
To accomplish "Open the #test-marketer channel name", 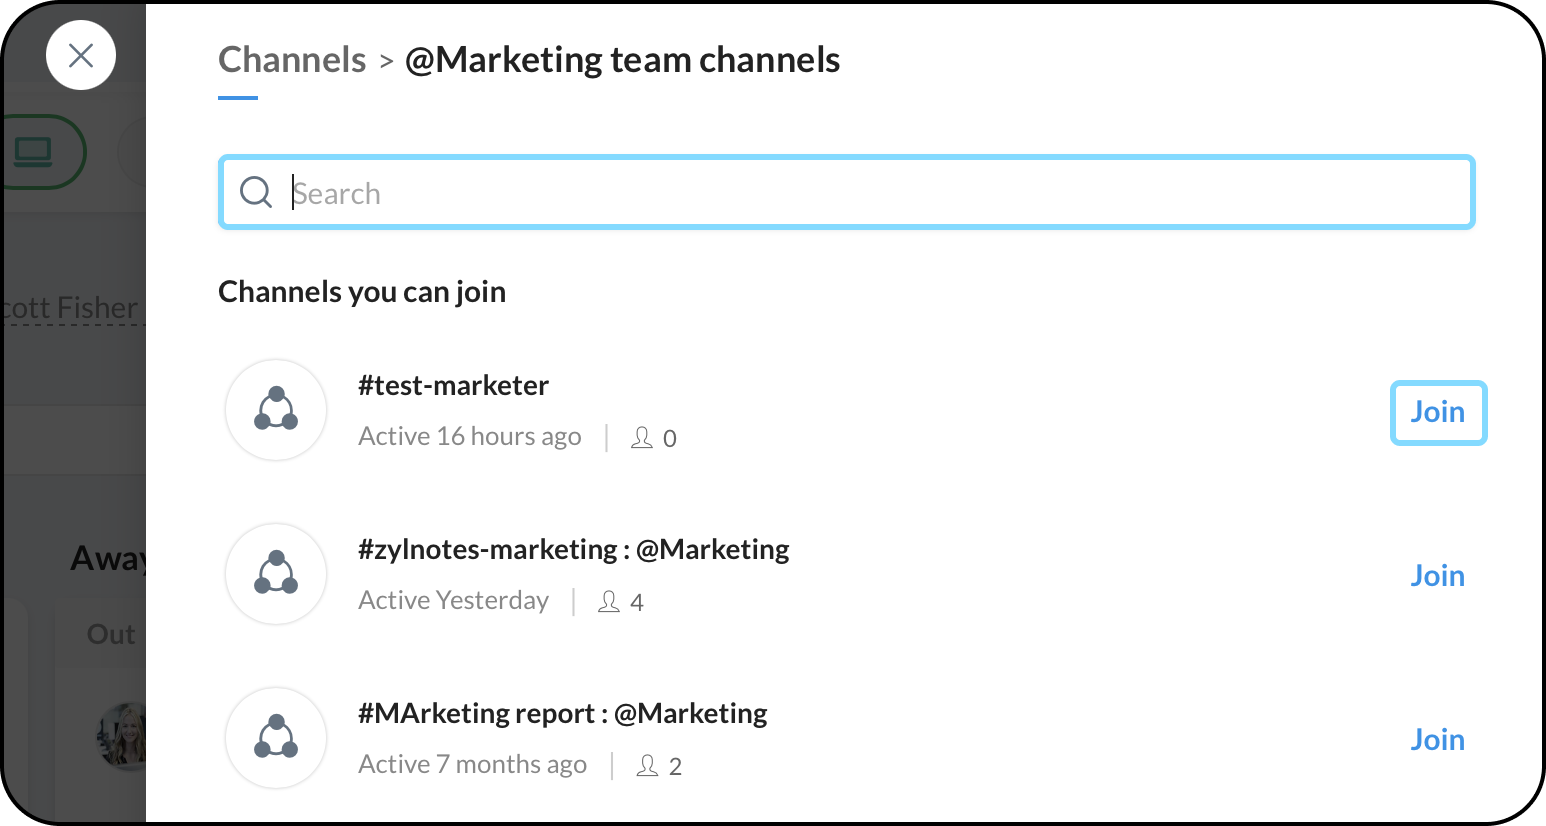I will (453, 386).
